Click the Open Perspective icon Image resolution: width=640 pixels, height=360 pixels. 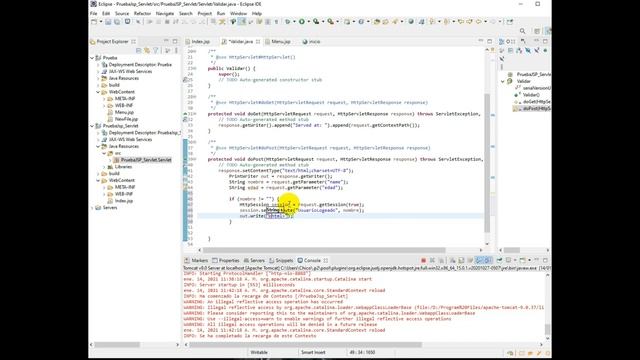click(x=537, y=31)
